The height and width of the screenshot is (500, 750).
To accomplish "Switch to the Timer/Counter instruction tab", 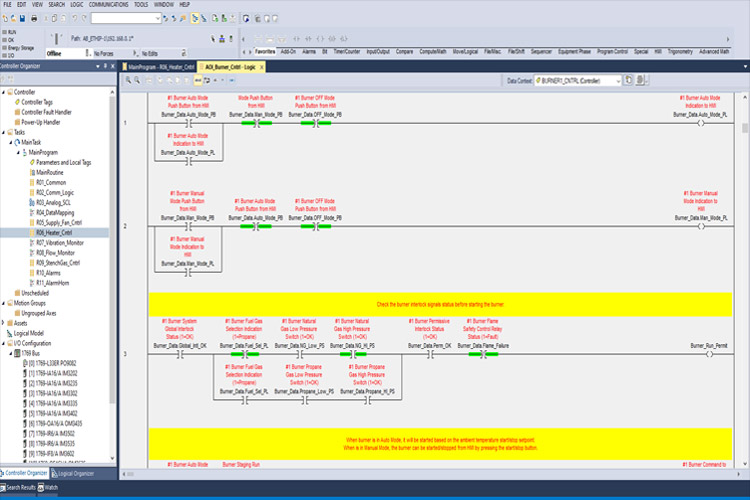I will (346, 50).
